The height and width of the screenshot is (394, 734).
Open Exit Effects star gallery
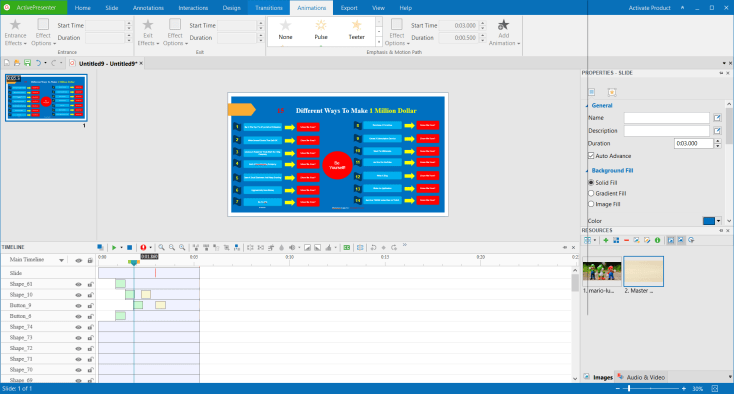pyautogui.click(x=148, y=32)
